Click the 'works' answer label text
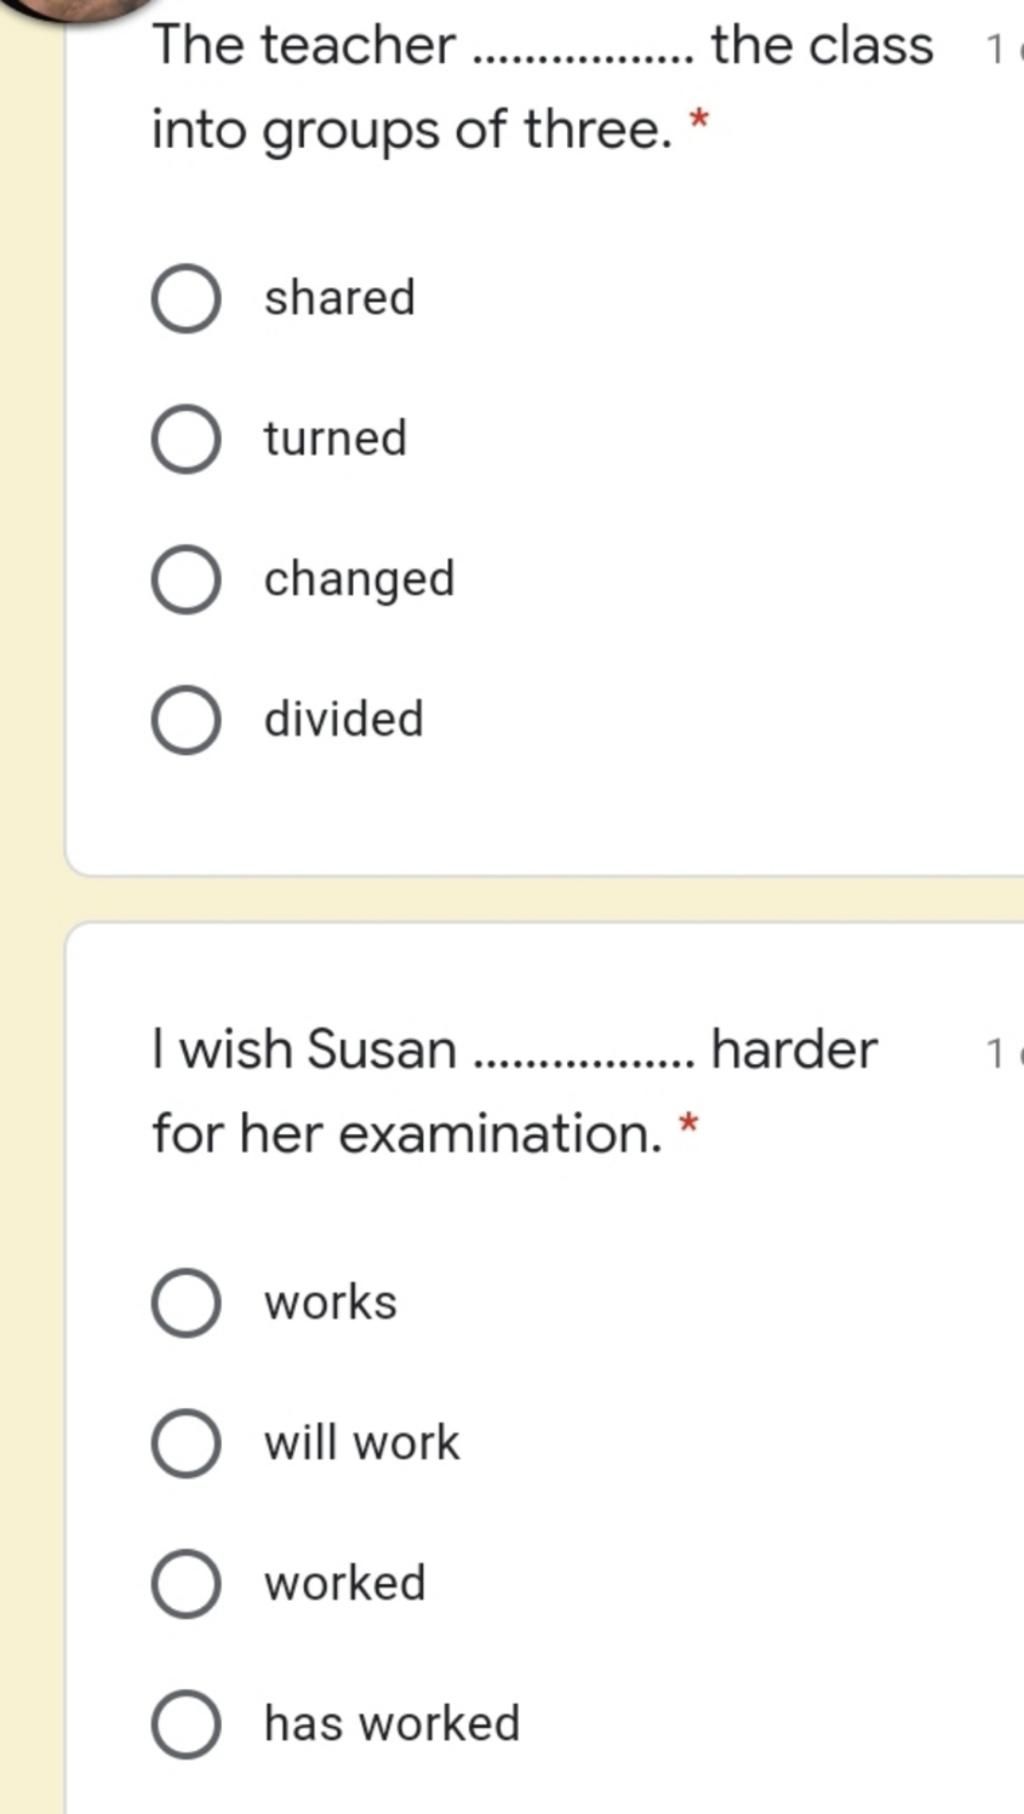The image size is (1024, 1814). click(330, 1303)
